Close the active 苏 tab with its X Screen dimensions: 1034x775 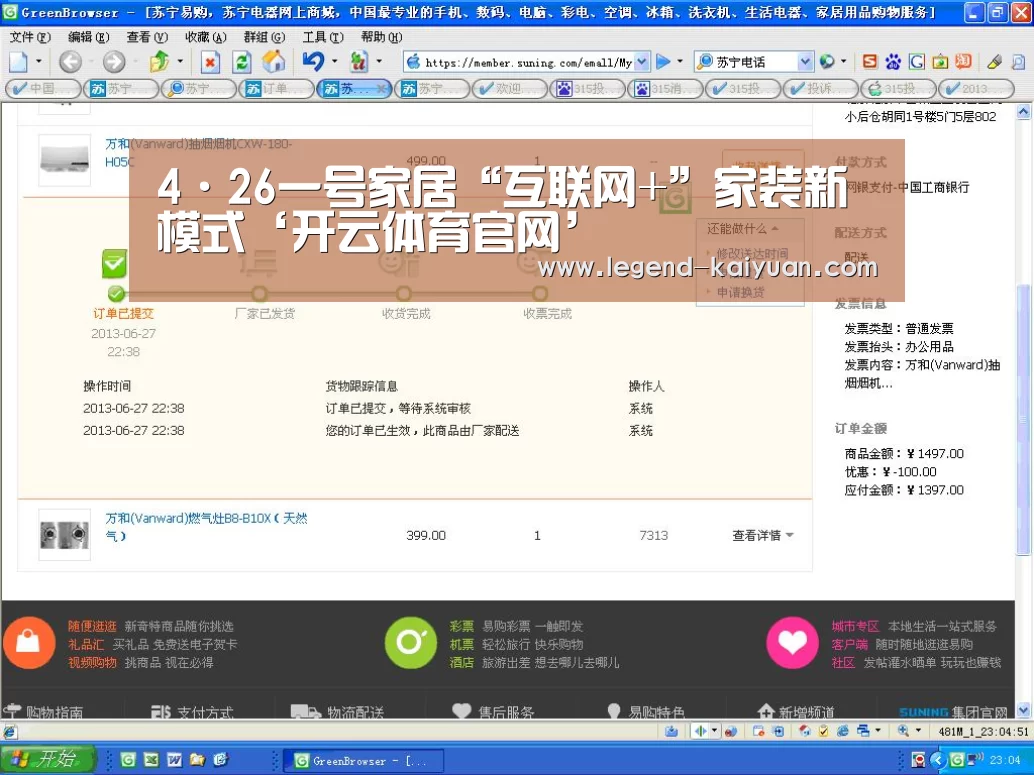[380, 89]
